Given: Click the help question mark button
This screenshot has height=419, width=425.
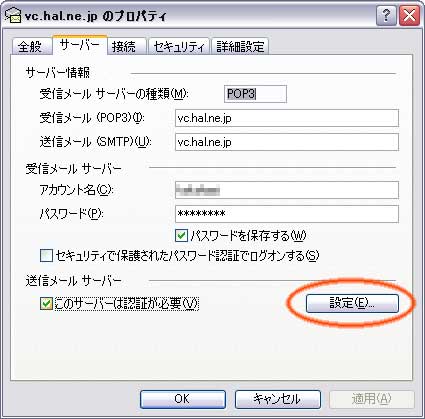Looking at the screenshot, I should tap(386, 16).
